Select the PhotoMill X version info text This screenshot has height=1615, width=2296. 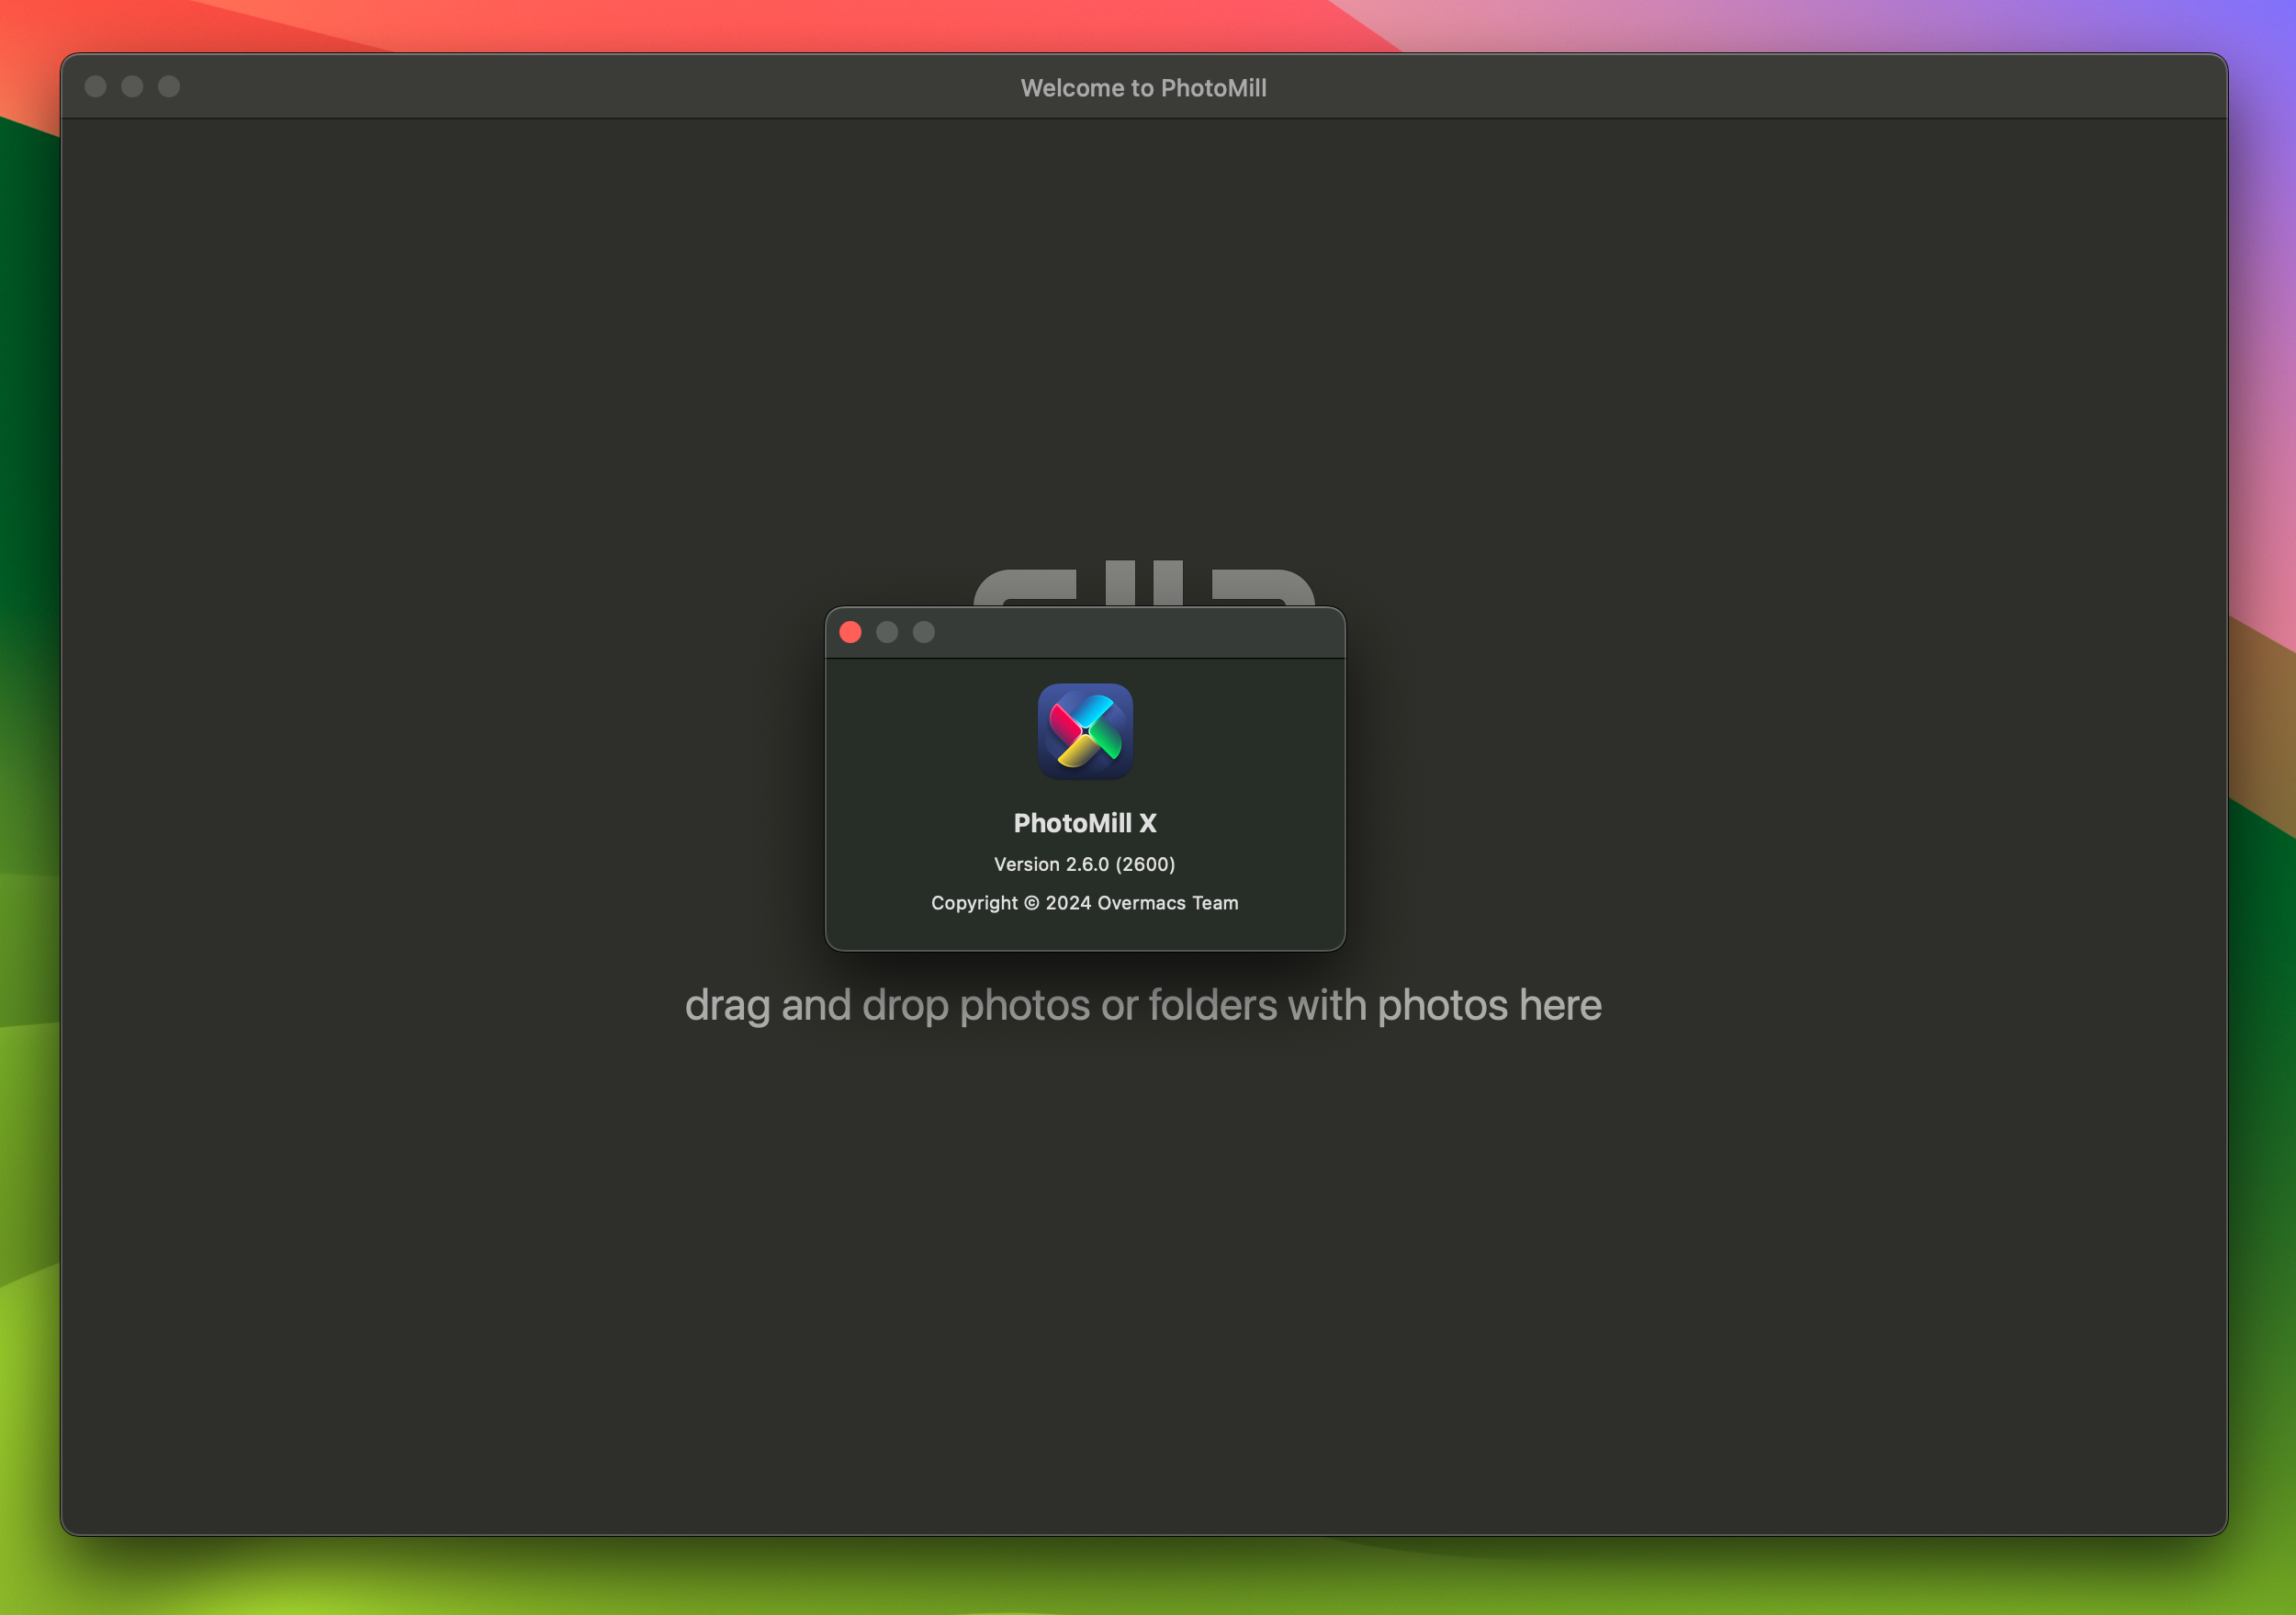pyautogui.click(x=1084, y=864)
